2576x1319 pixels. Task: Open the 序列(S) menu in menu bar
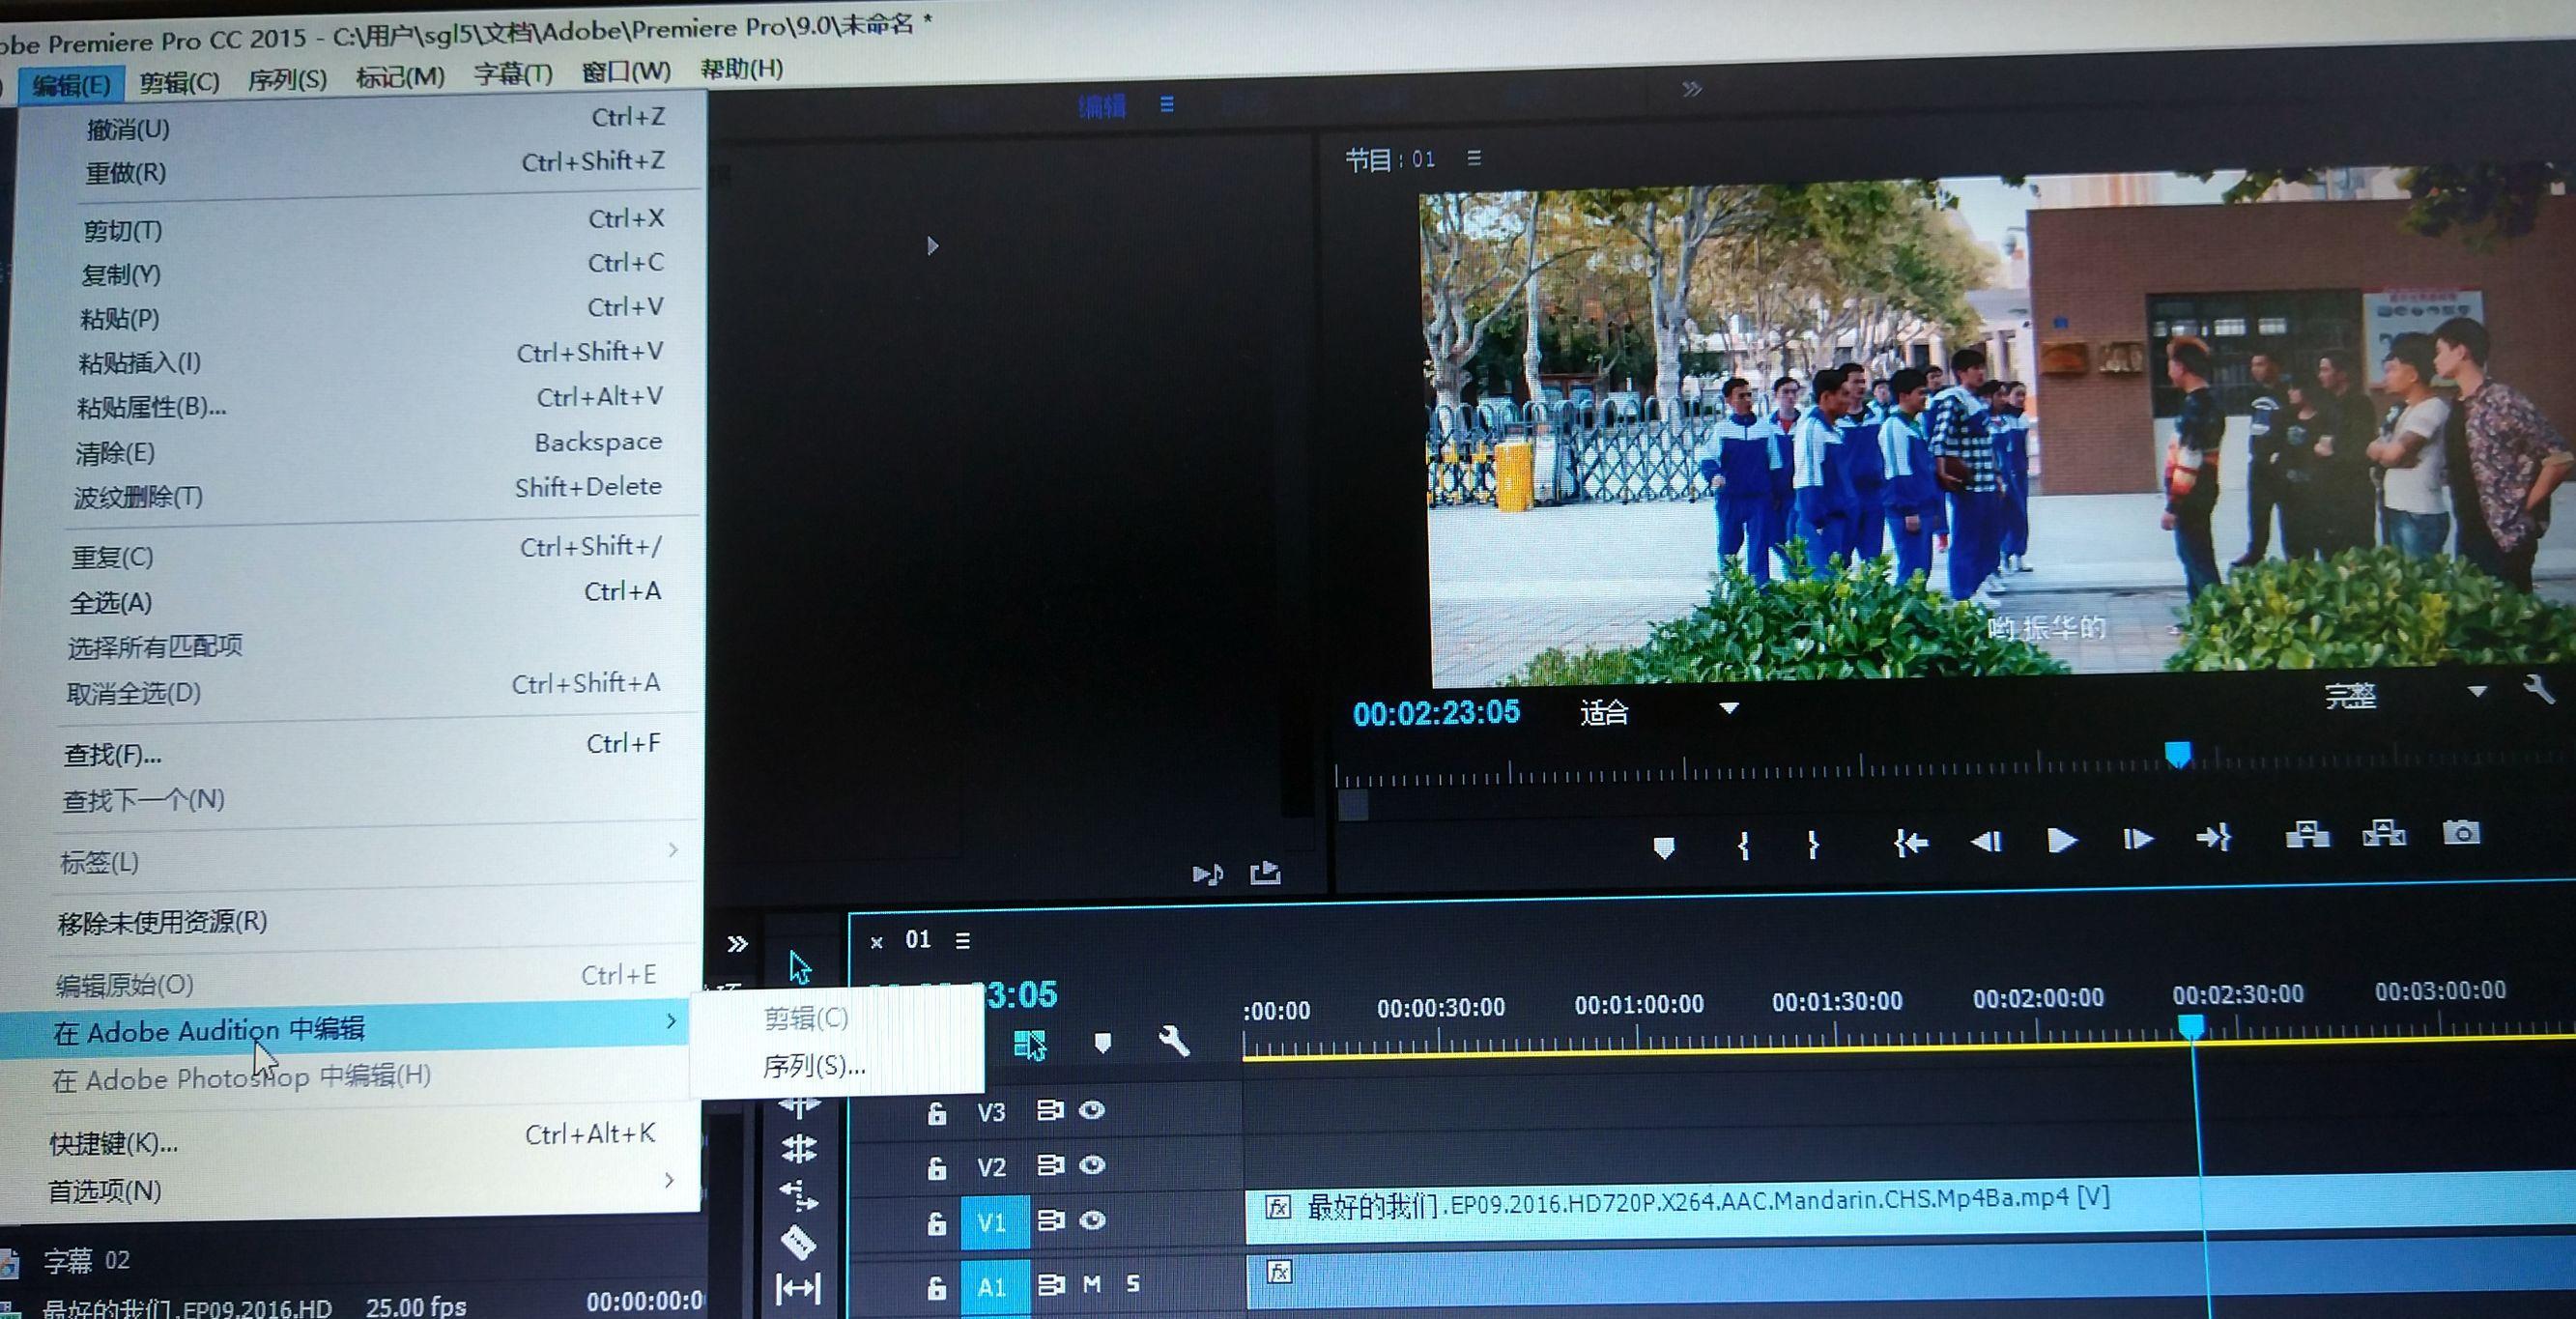click(x=286, y=80)
